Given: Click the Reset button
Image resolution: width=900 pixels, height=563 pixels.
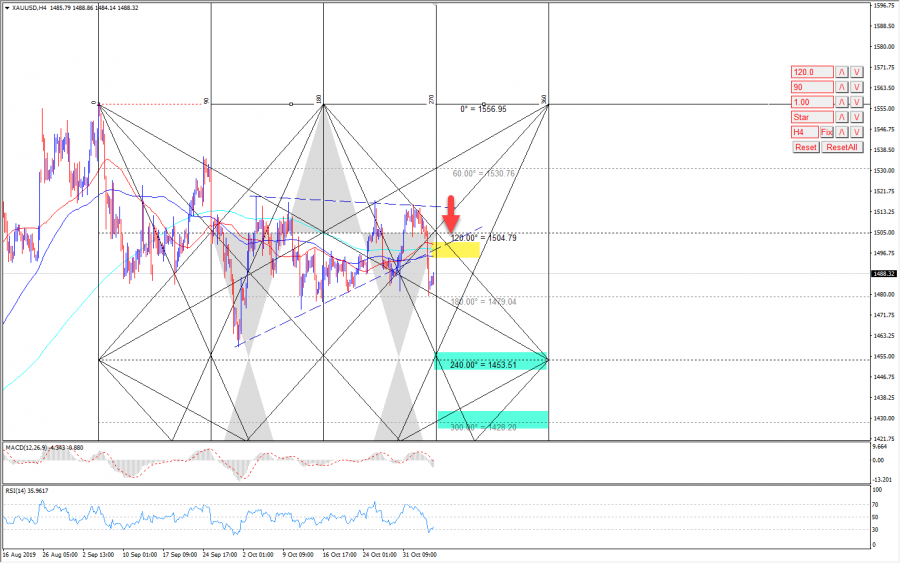Looking at the screenshot, I should (x=805, y=147).
